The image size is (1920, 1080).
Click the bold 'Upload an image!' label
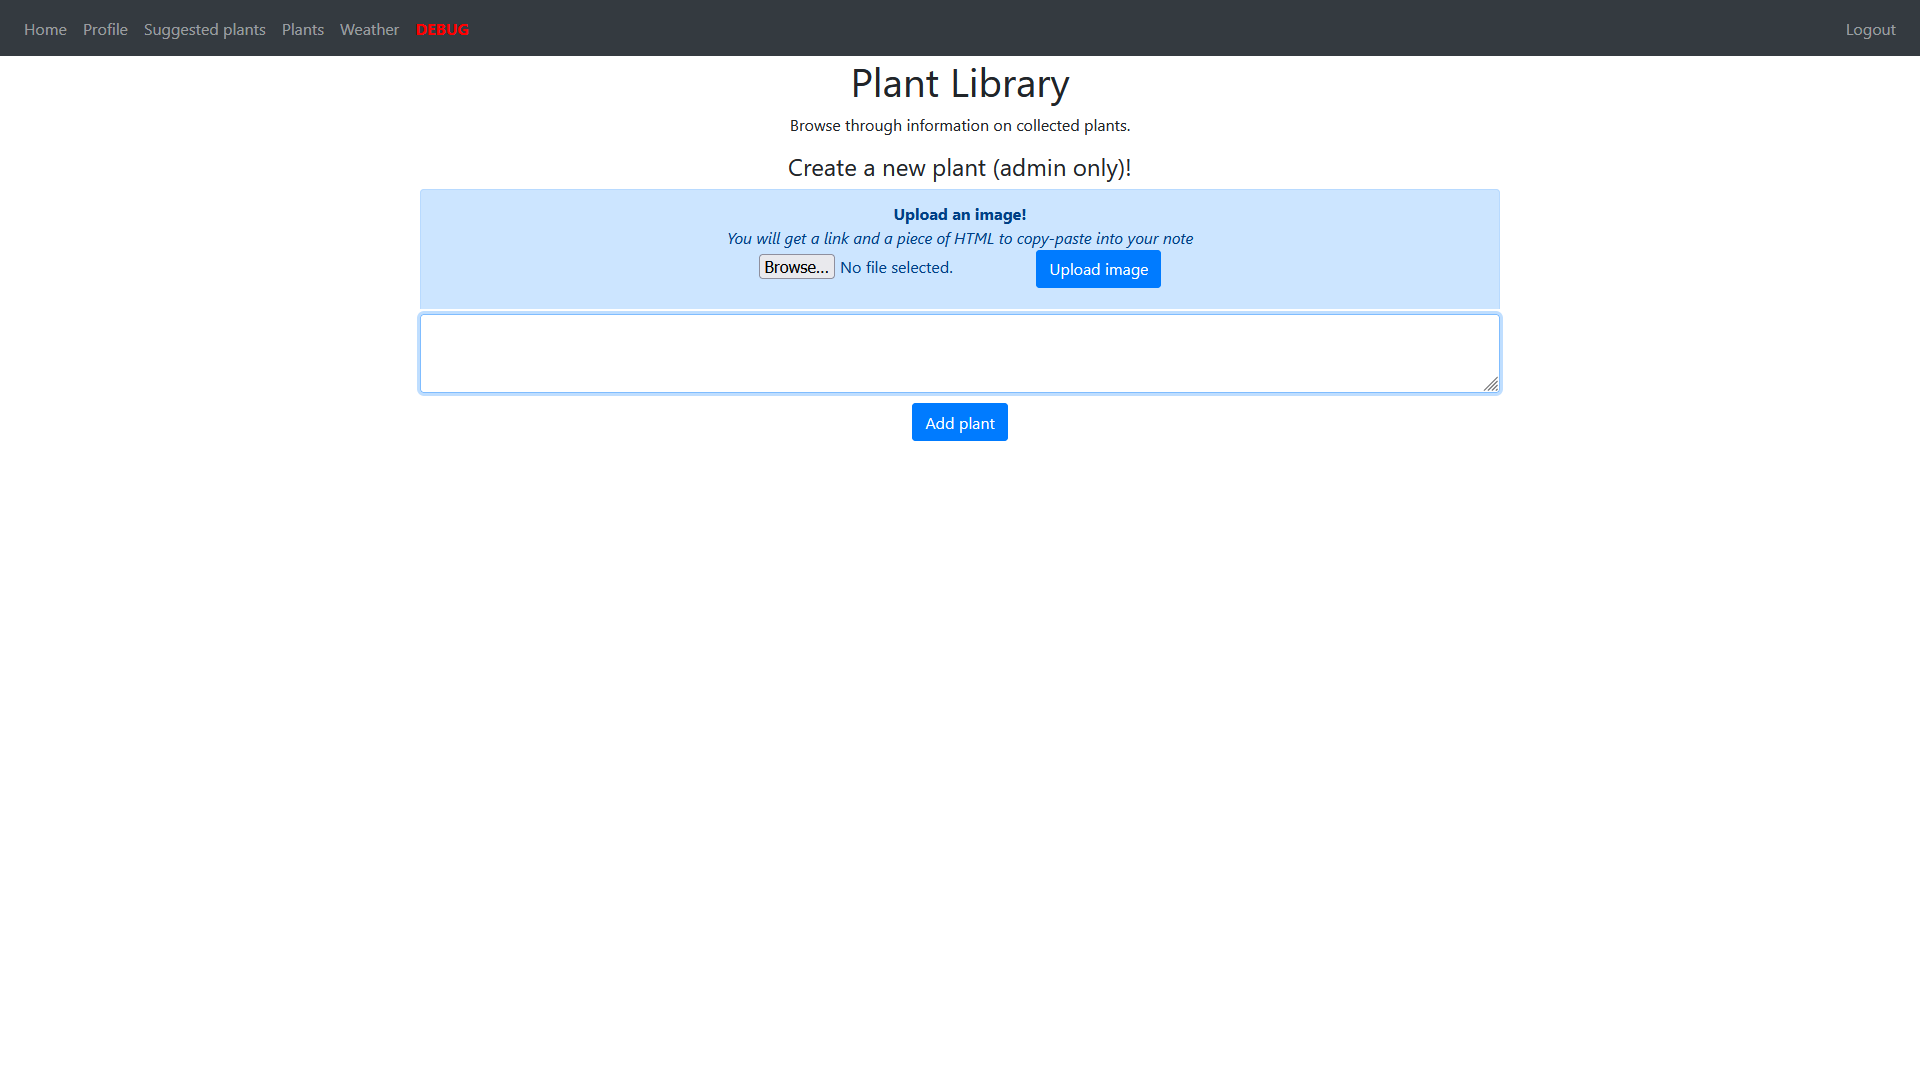tap(959, 215)
